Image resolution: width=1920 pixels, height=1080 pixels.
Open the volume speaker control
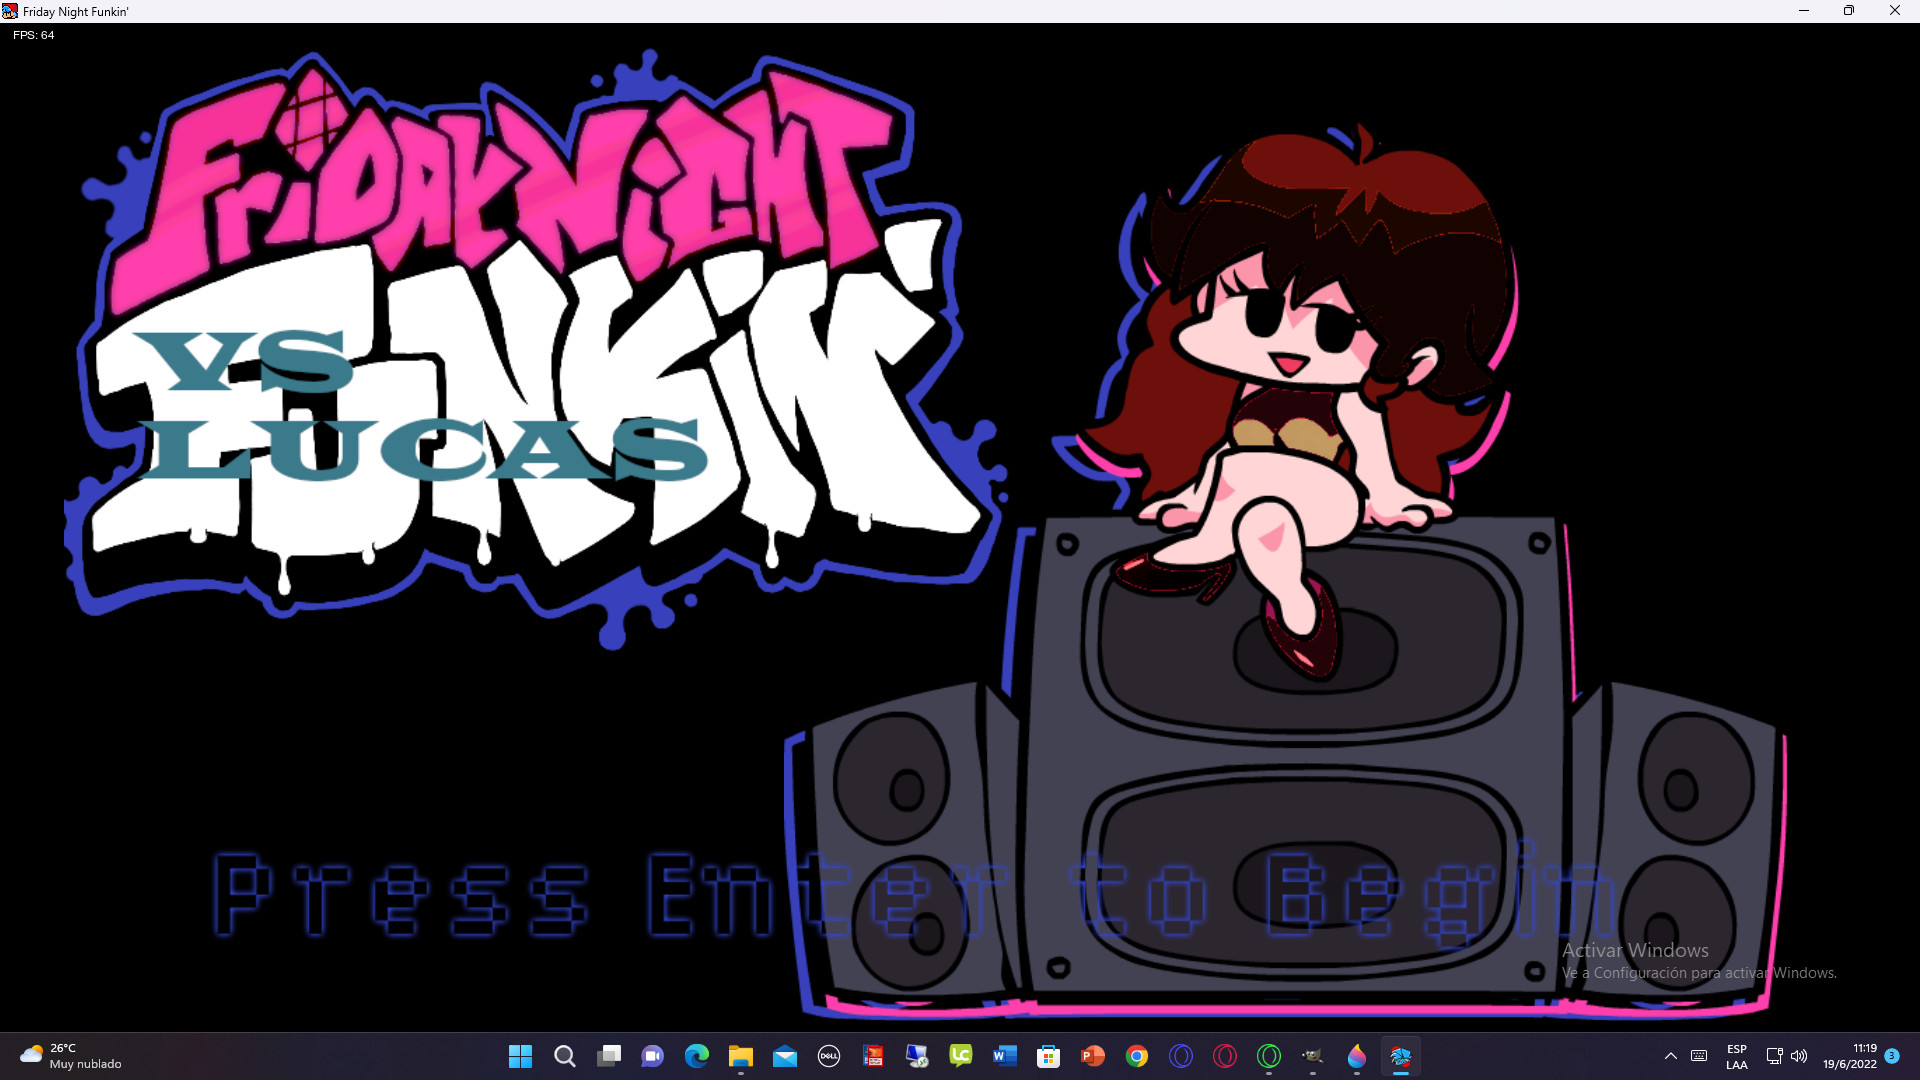[1799, 1056]
